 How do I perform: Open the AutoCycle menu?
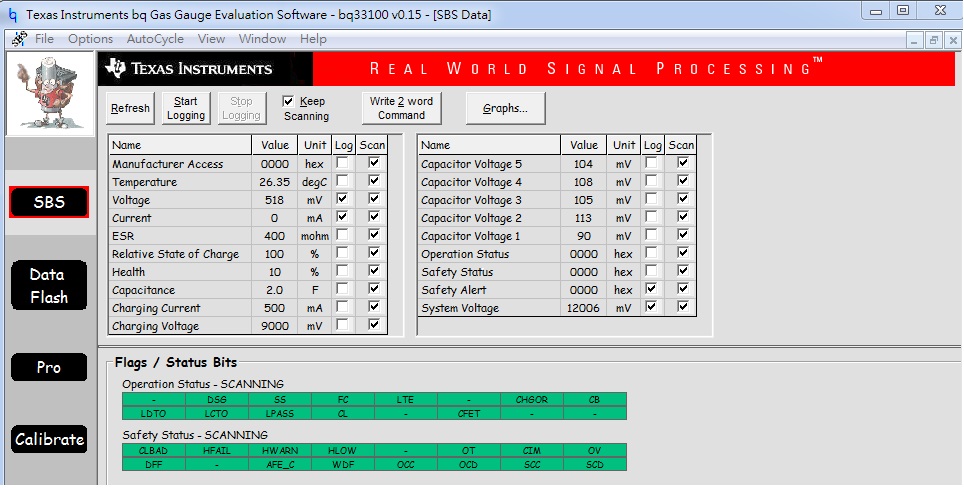155,39
